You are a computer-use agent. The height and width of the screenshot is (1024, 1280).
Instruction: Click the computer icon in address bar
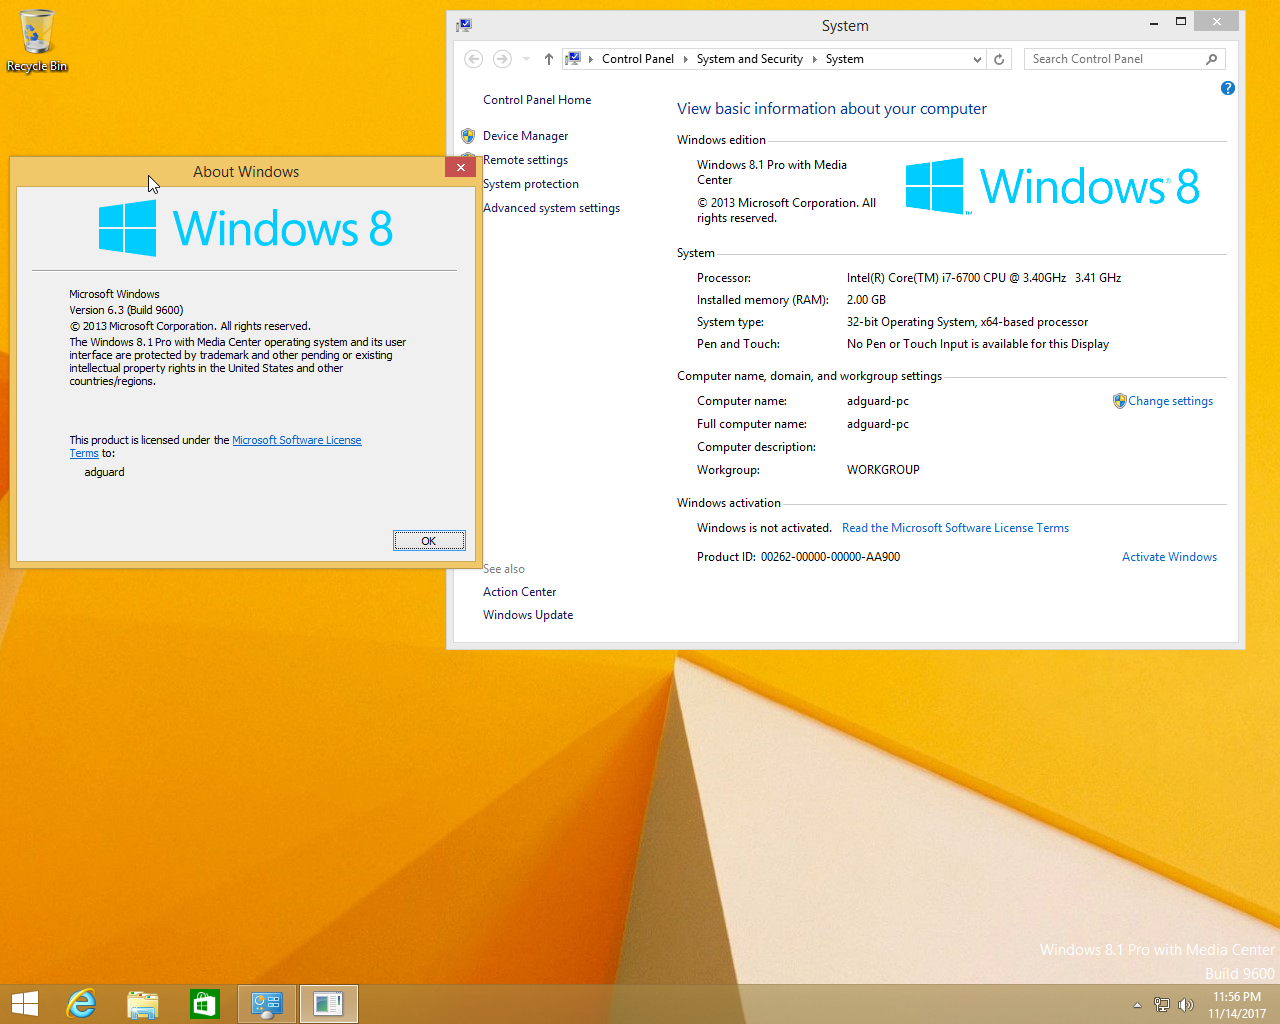[573, 59]
